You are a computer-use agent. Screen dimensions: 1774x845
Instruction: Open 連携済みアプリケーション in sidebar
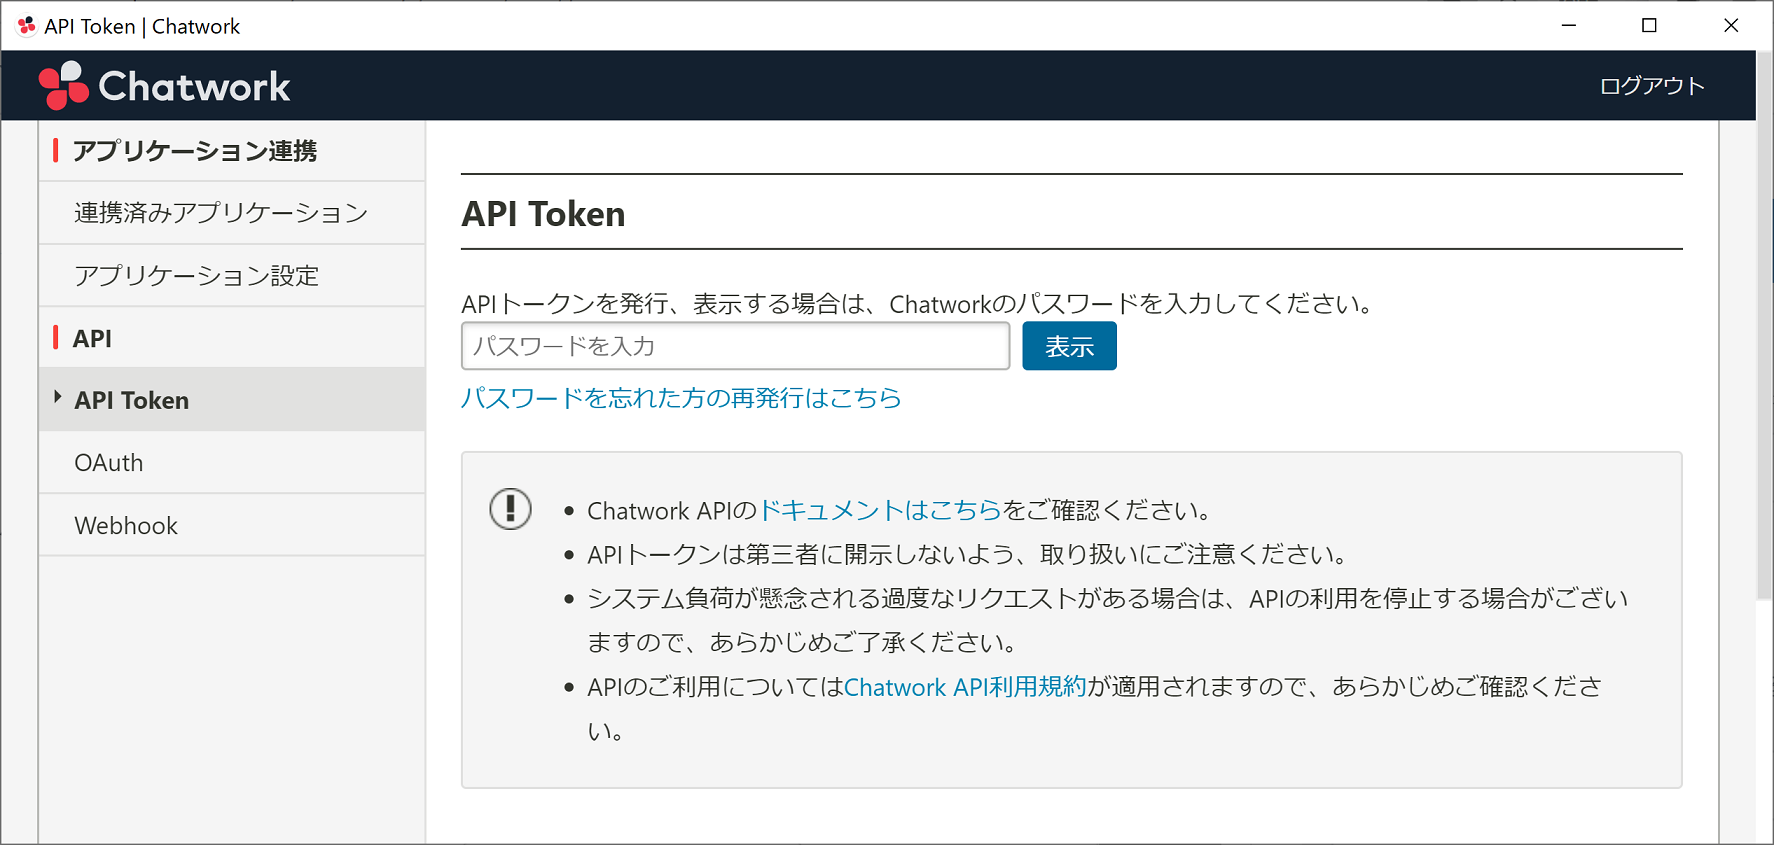[x=232, y=213]
